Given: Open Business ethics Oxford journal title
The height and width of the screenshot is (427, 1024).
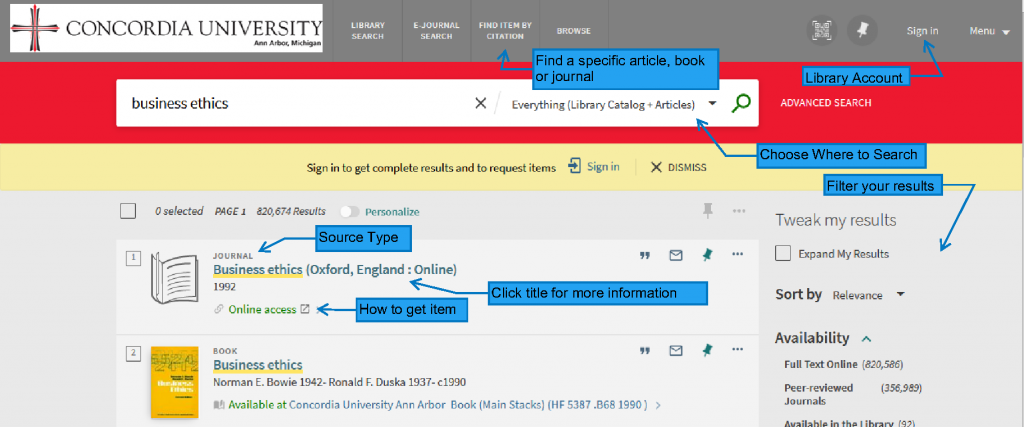Looking at the screenshot, I should point(335,270).
